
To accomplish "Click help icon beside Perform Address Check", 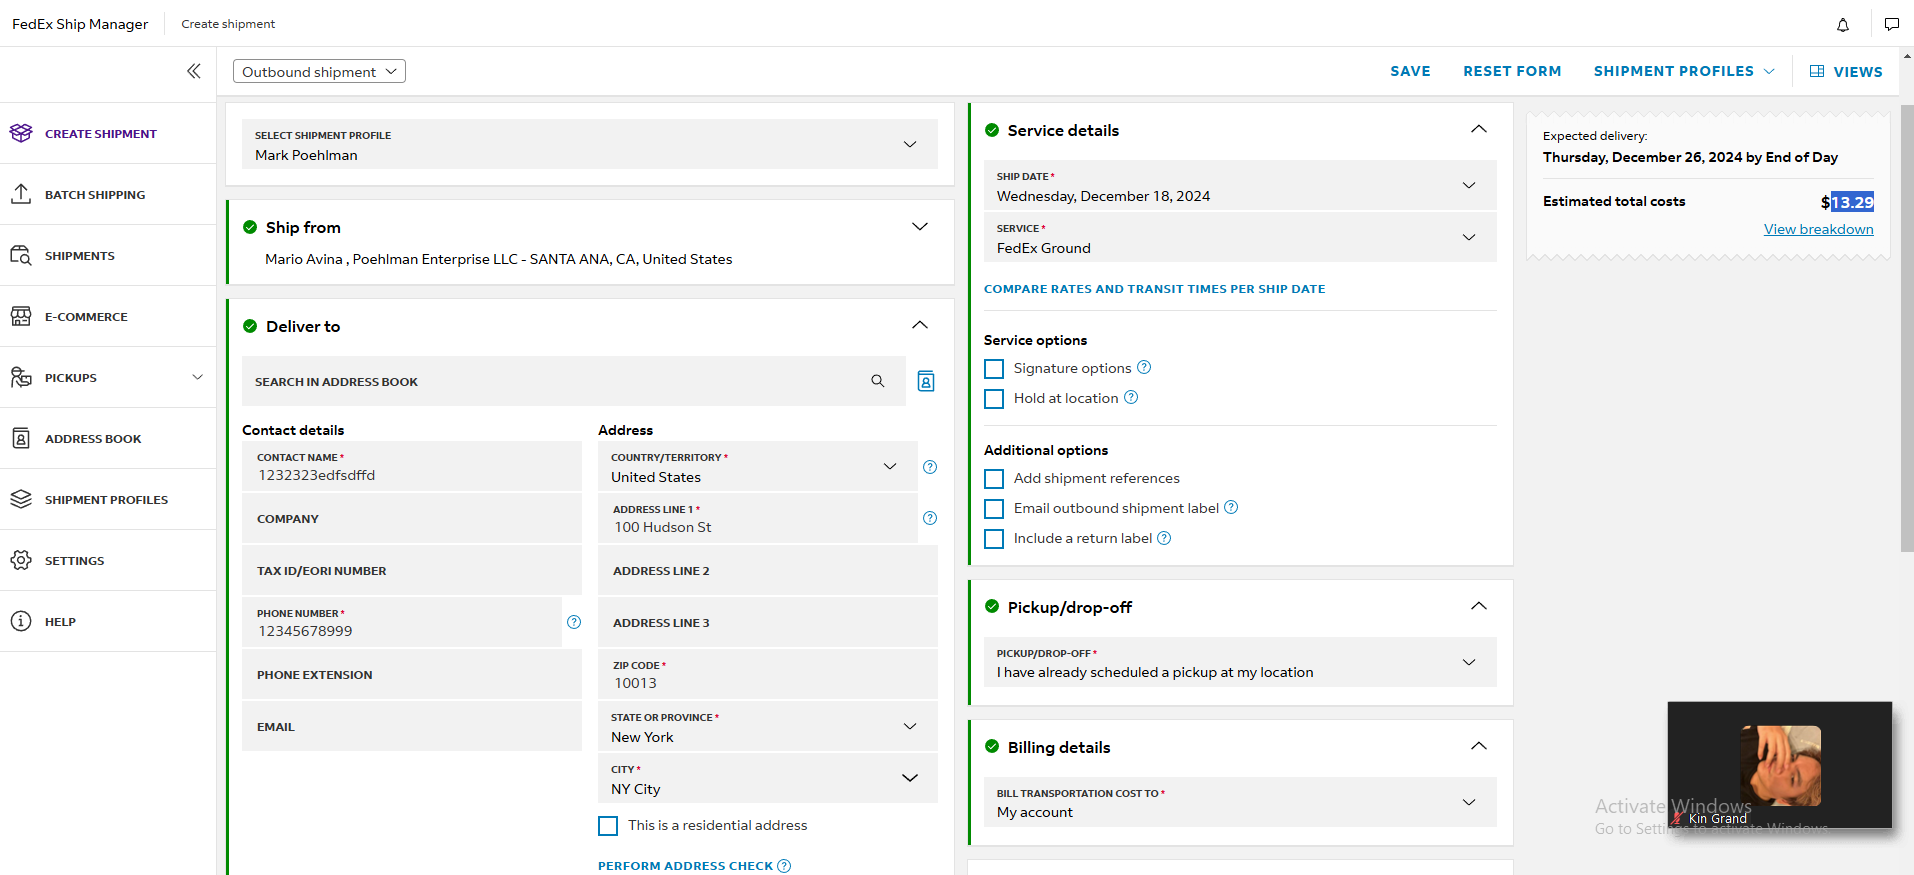I will [784, 866].
